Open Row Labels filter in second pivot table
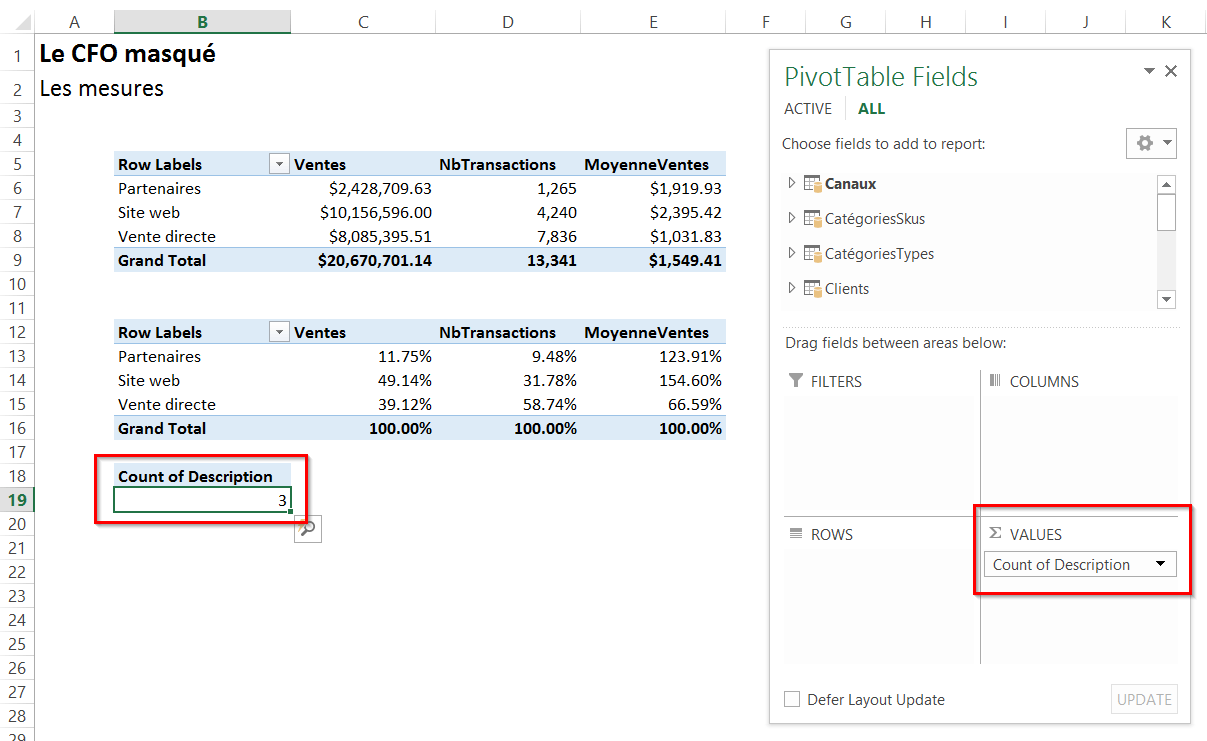 click(279, 333)
